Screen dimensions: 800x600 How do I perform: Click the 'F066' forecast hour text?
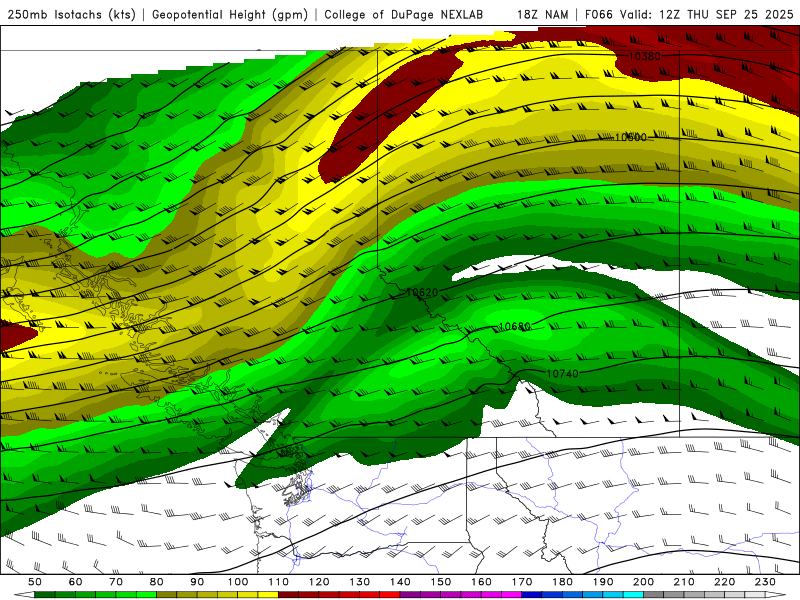tap(598, 14)
